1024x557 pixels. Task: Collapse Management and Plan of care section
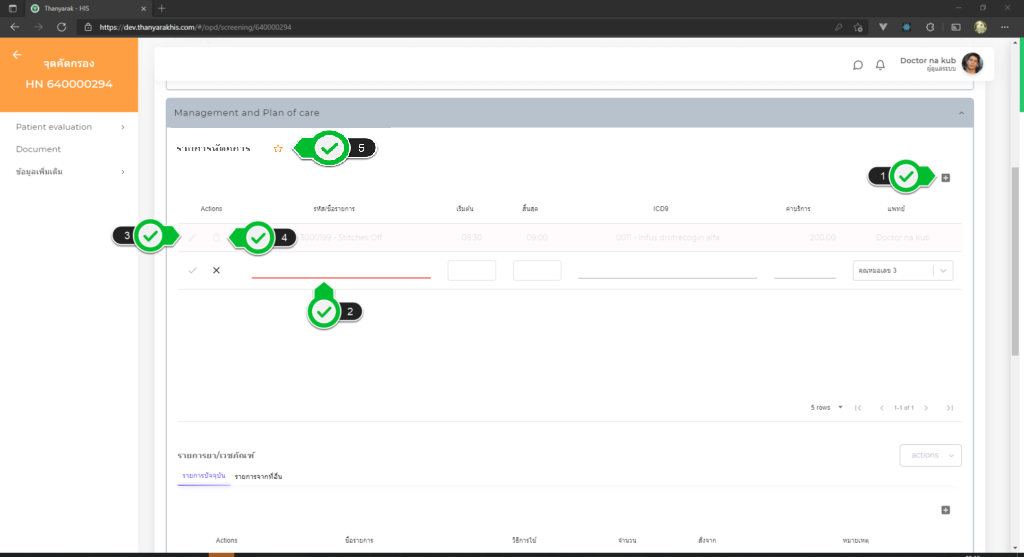tap(961, 113)
